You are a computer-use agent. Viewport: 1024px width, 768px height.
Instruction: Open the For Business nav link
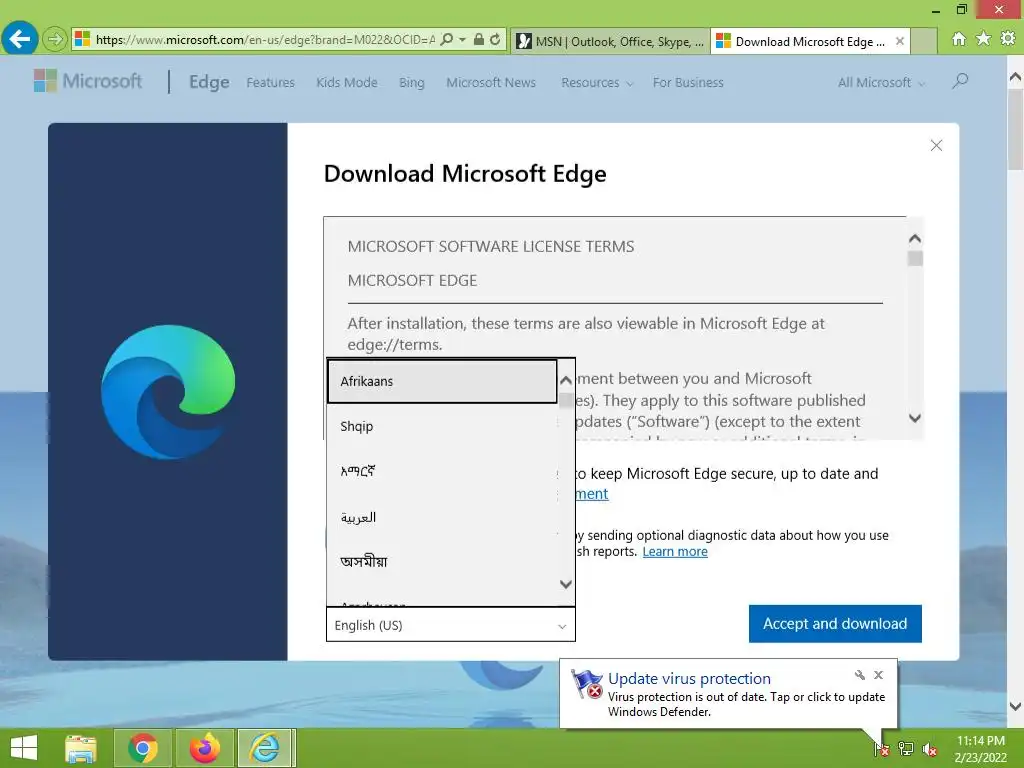pos(688,82)
